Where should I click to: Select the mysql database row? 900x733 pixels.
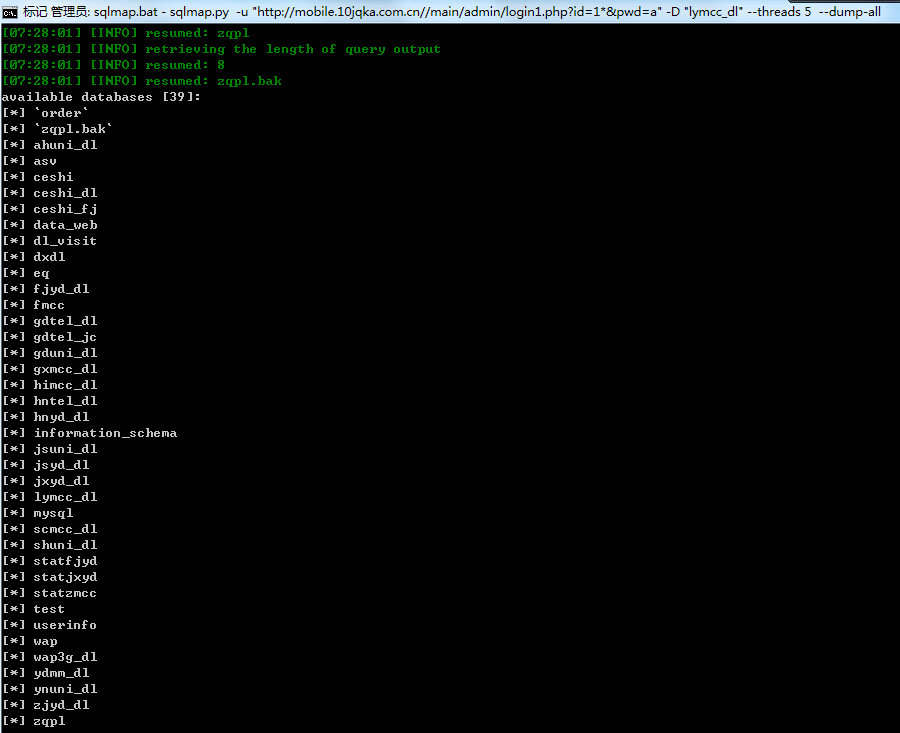pos(37,513)
